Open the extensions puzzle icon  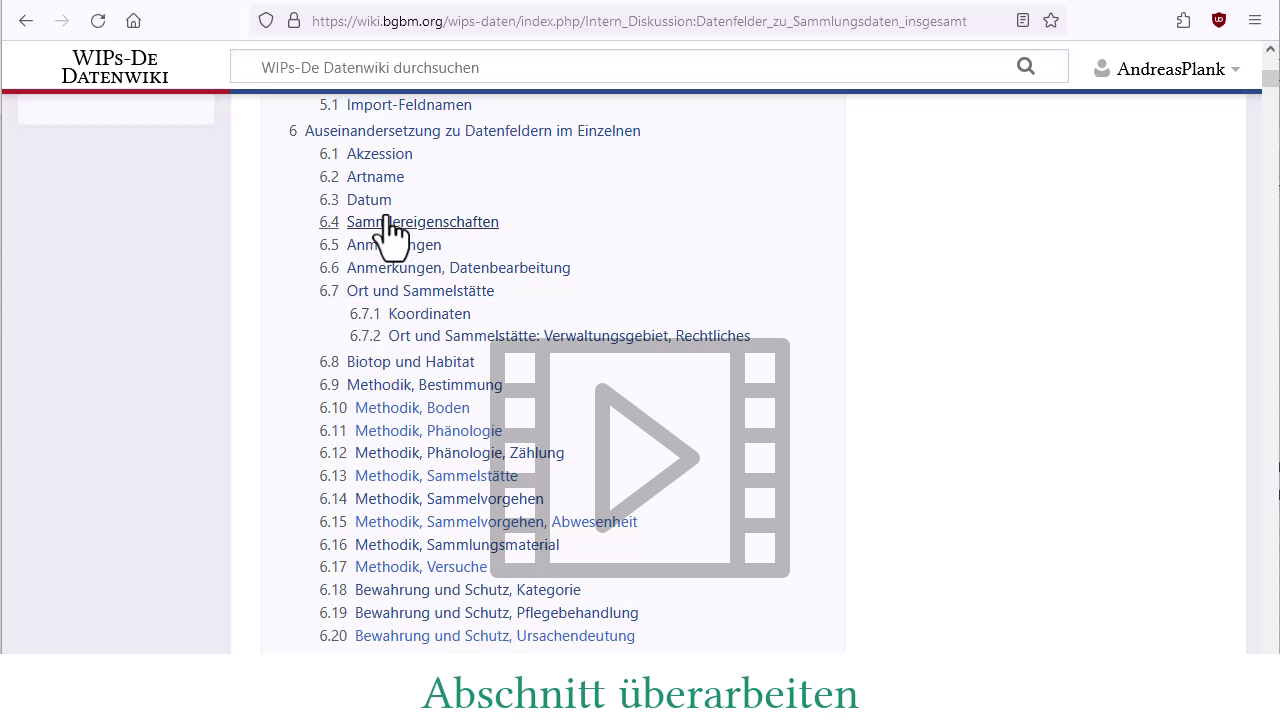coord(1184,20)
